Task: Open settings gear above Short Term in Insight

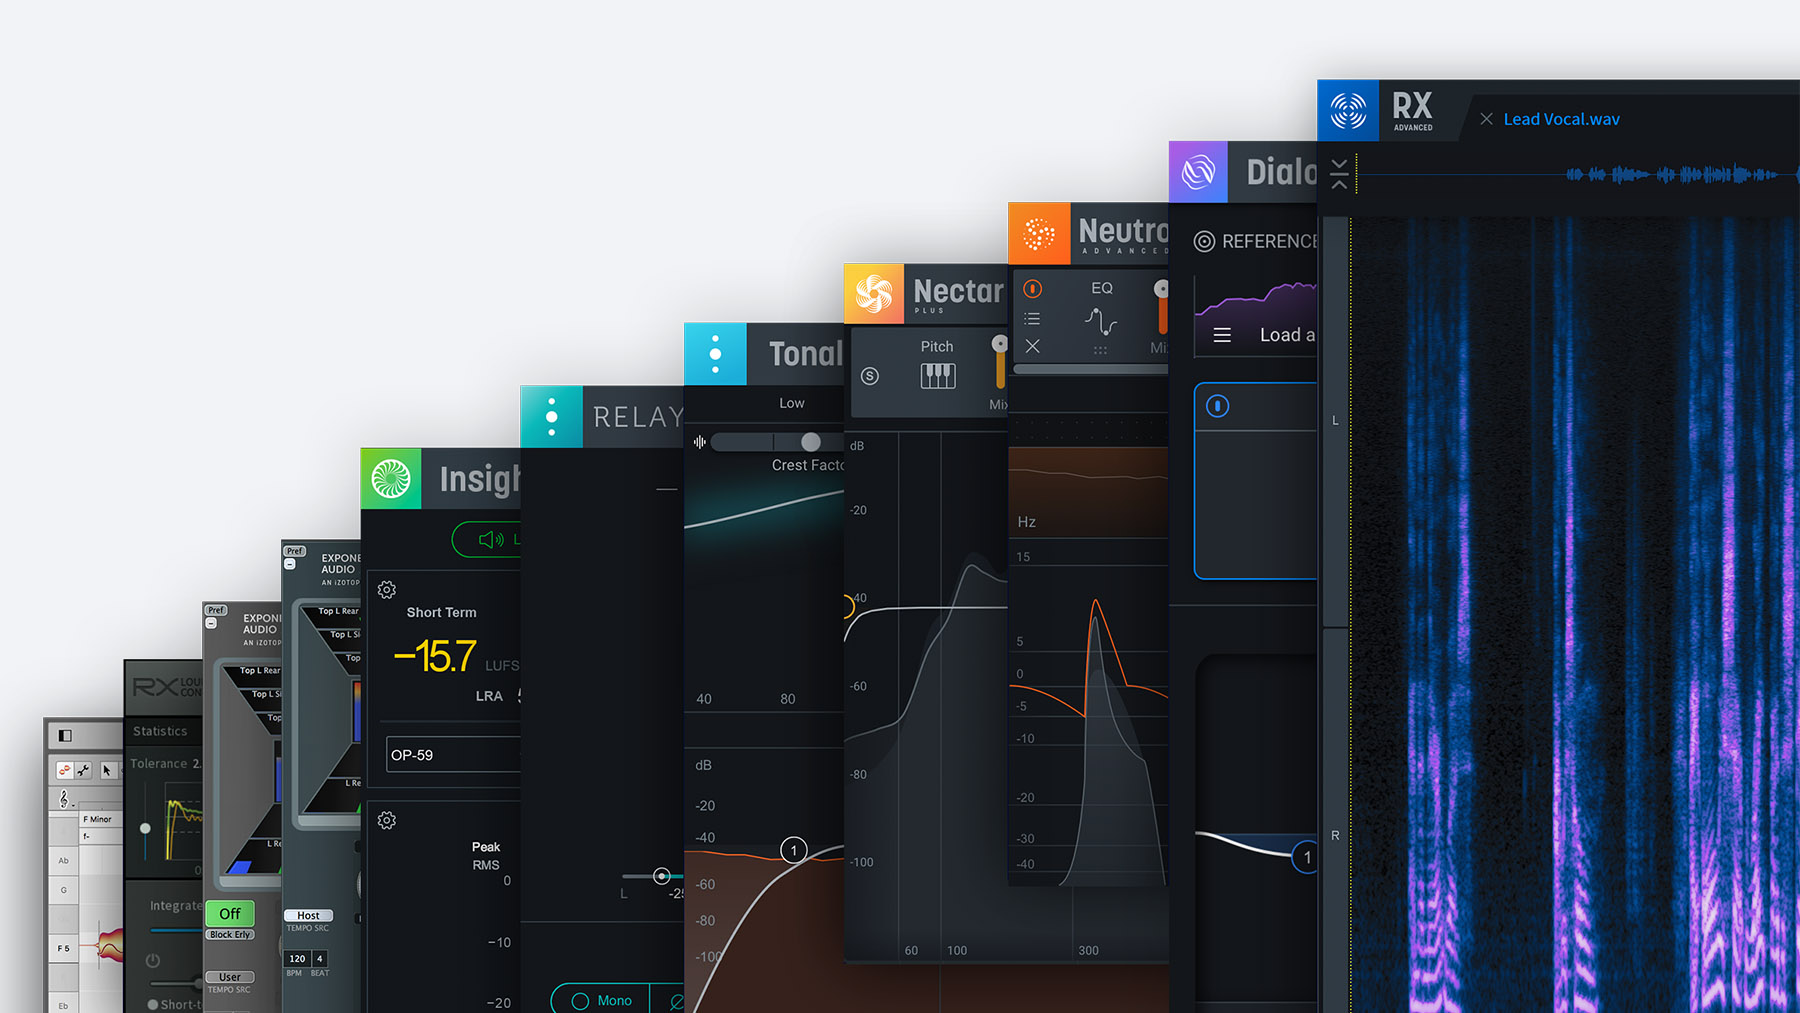Action: pos(387,590)
